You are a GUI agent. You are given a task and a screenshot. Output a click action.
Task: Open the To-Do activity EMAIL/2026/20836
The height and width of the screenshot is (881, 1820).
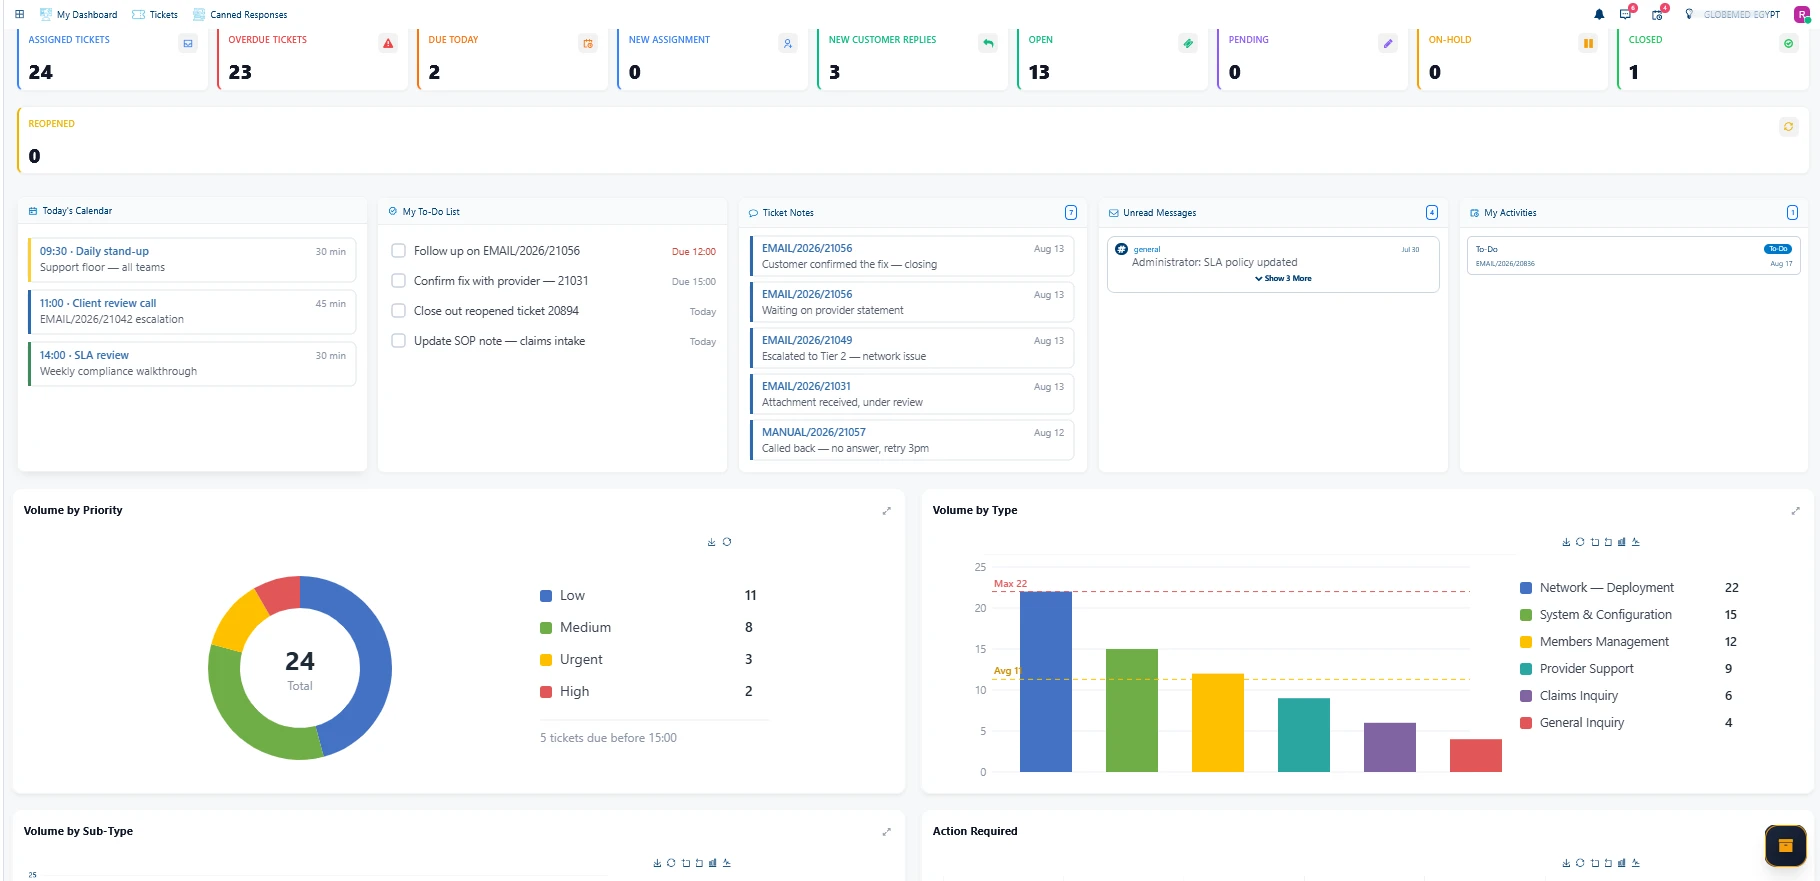pos(1632,256)
